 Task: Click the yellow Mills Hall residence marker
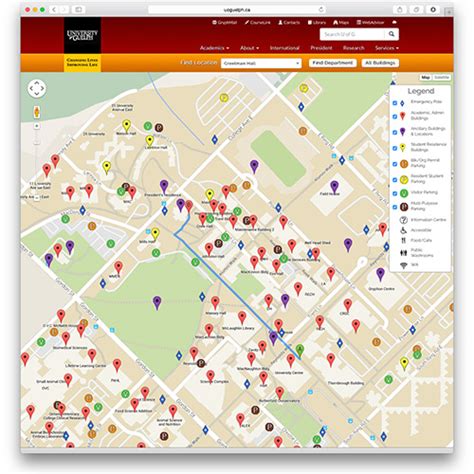(x=155, y=234)
